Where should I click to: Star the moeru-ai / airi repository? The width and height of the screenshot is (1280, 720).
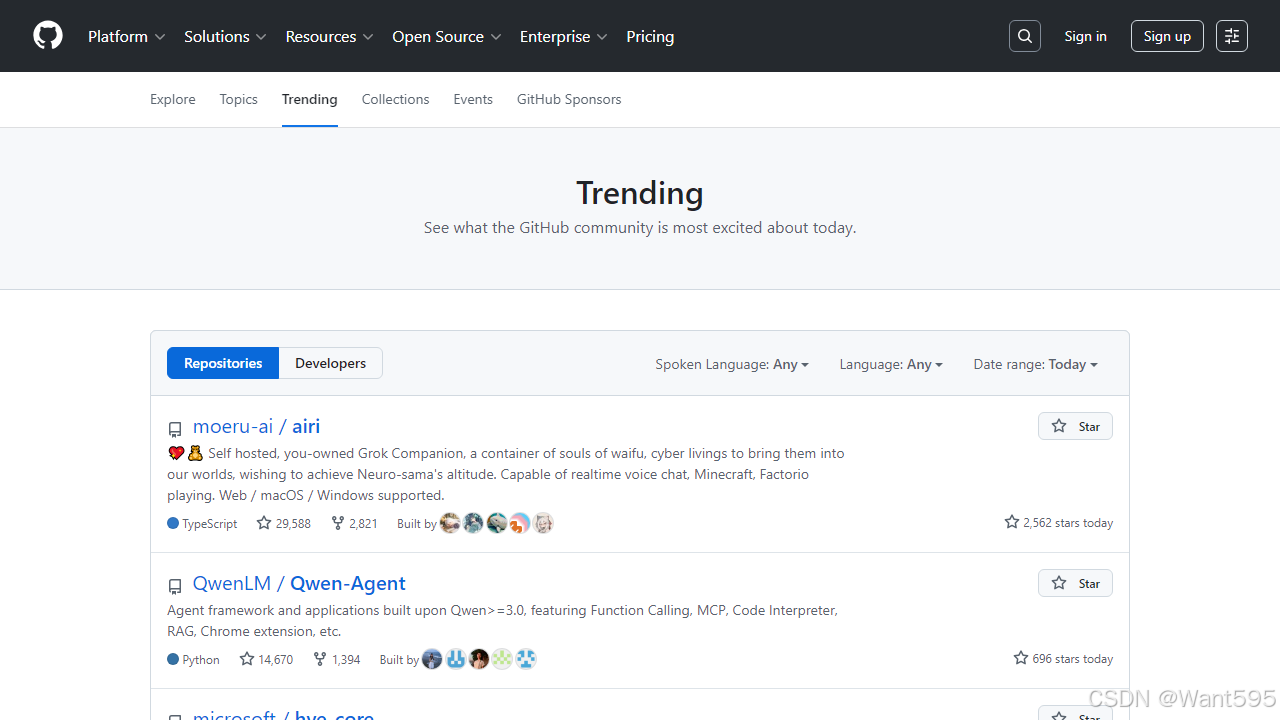(x=1075, y=426)
